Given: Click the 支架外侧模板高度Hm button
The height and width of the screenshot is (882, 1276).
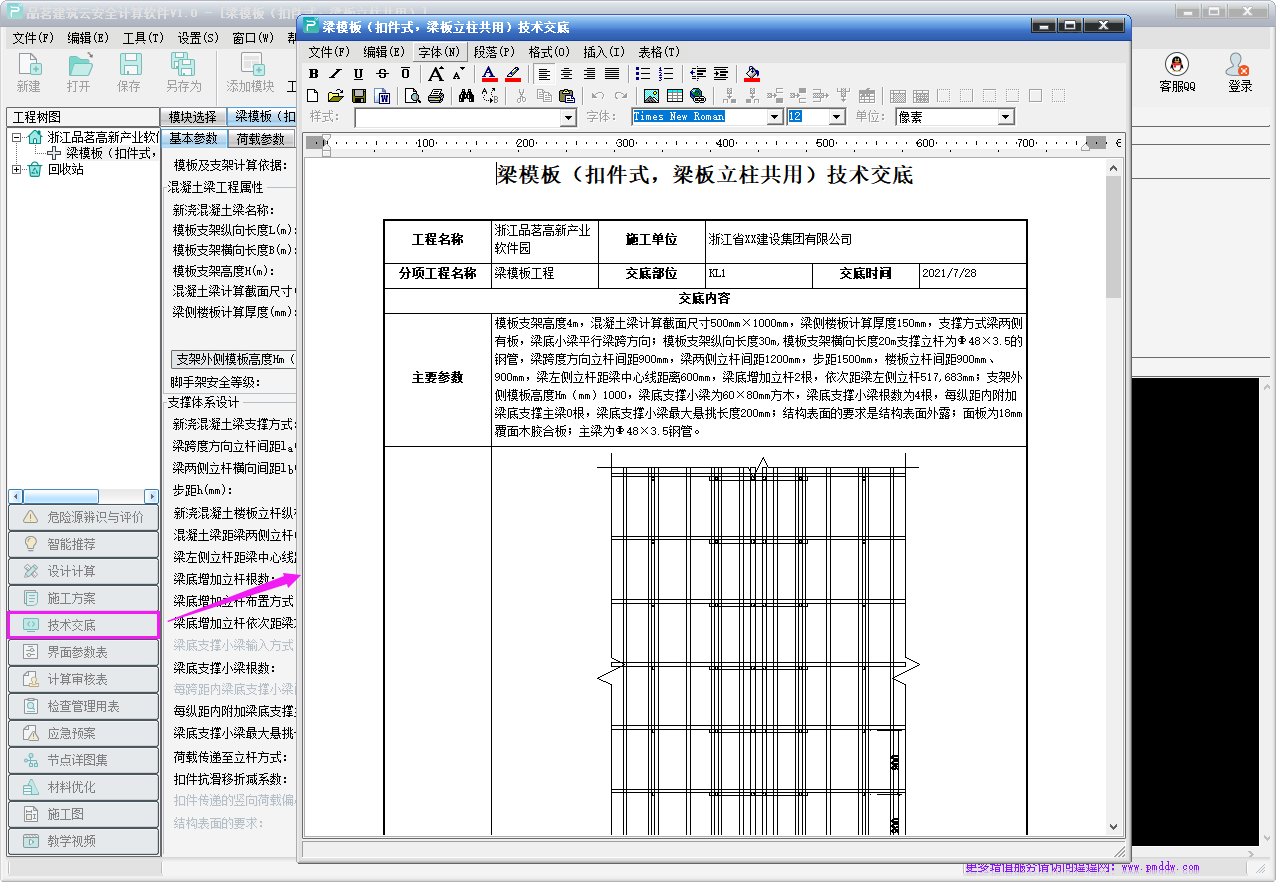Looking at the screenshot, I should point(234,359).
